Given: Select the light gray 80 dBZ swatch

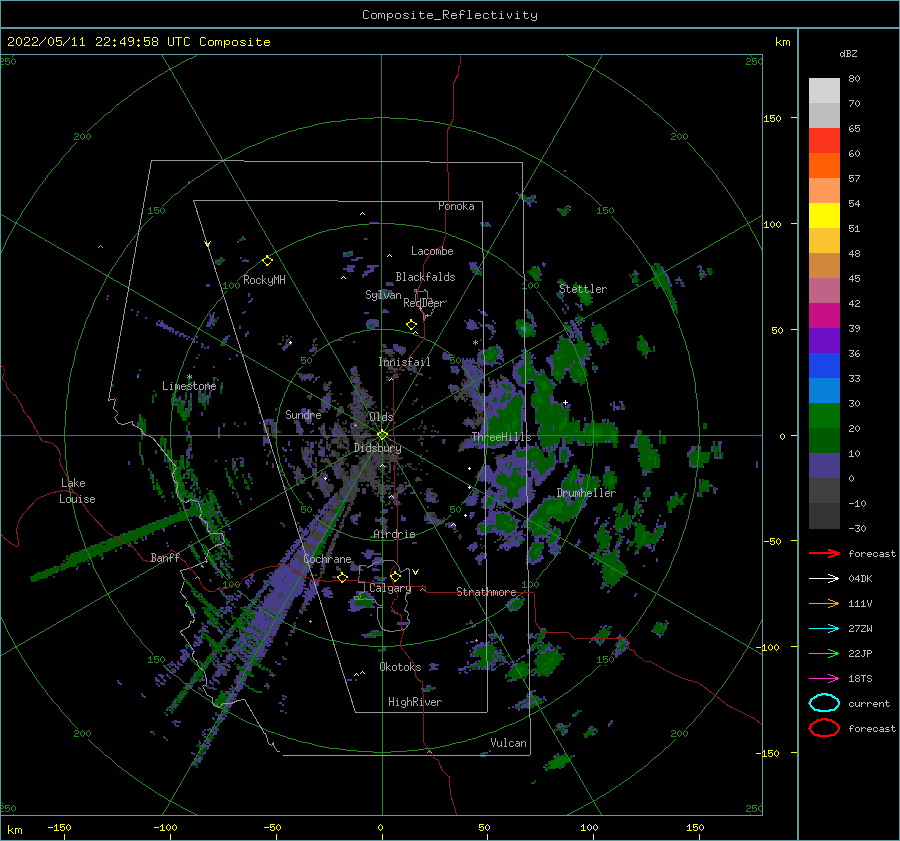Looking at the screenshot, I should [x=824, y=91].
